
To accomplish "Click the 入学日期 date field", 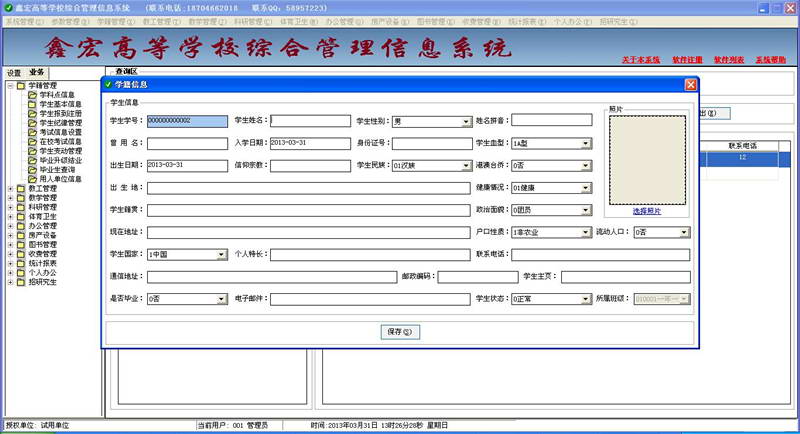I will click(311, 143).
